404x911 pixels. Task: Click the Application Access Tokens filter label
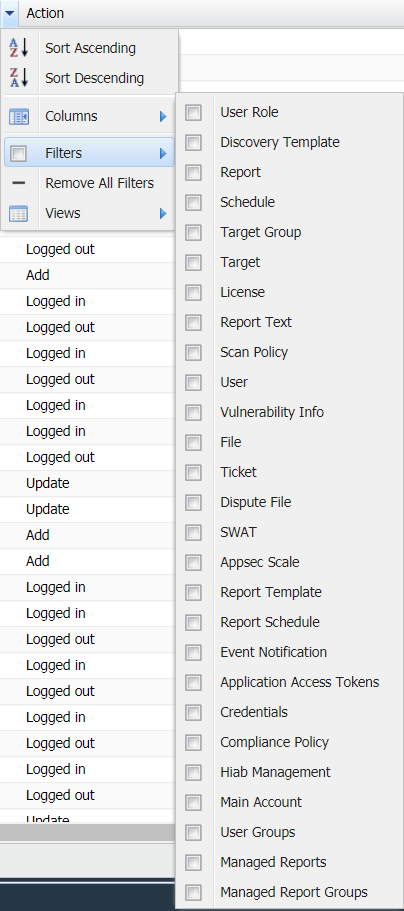299,682
